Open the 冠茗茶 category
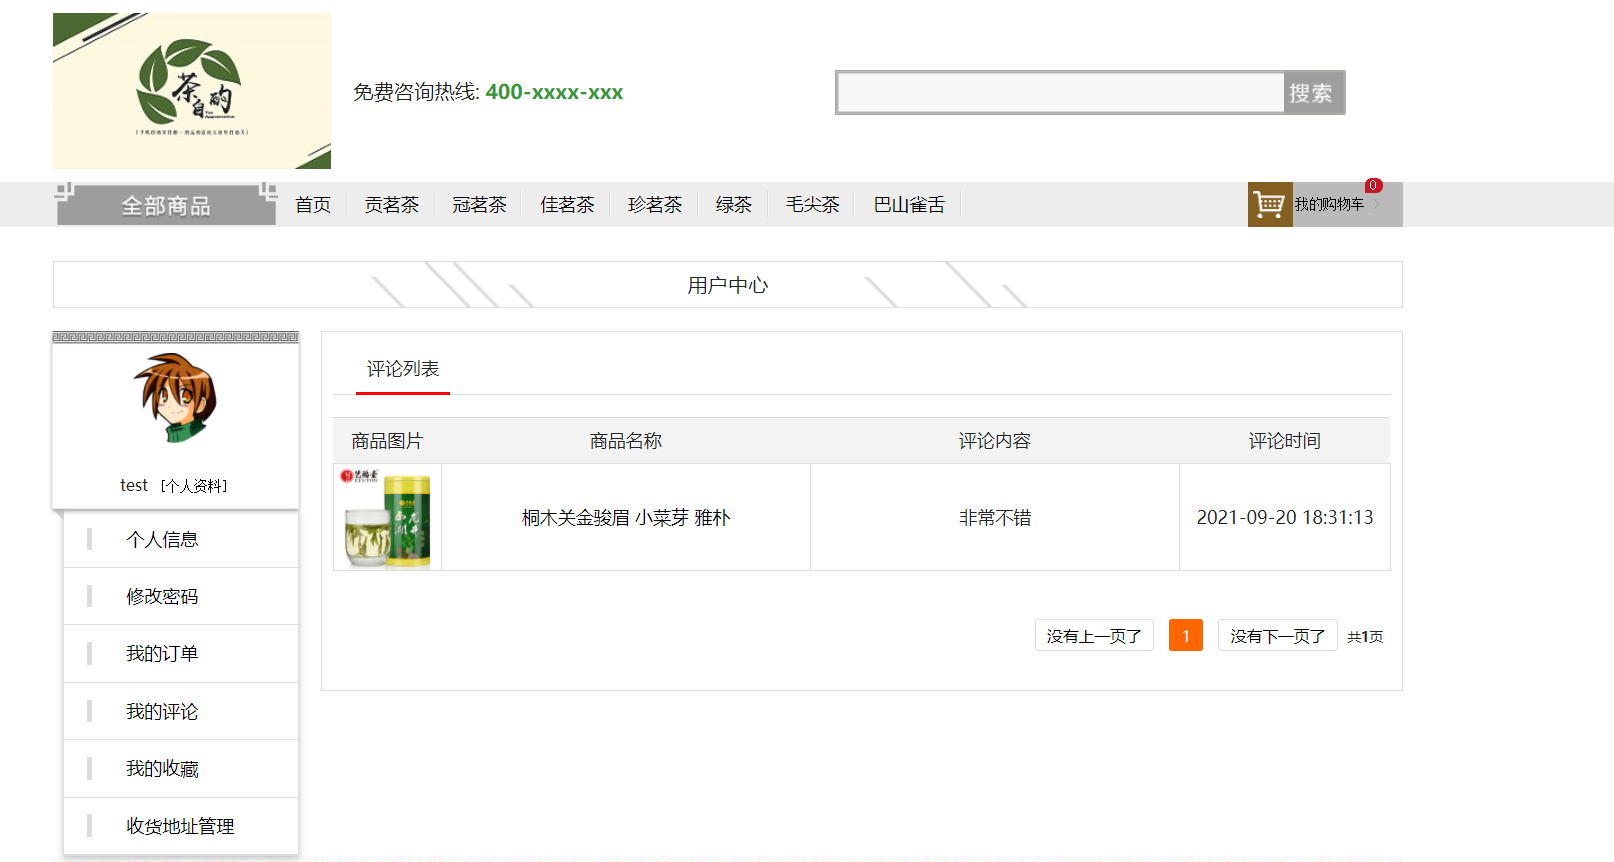 [x=480, y=205]
